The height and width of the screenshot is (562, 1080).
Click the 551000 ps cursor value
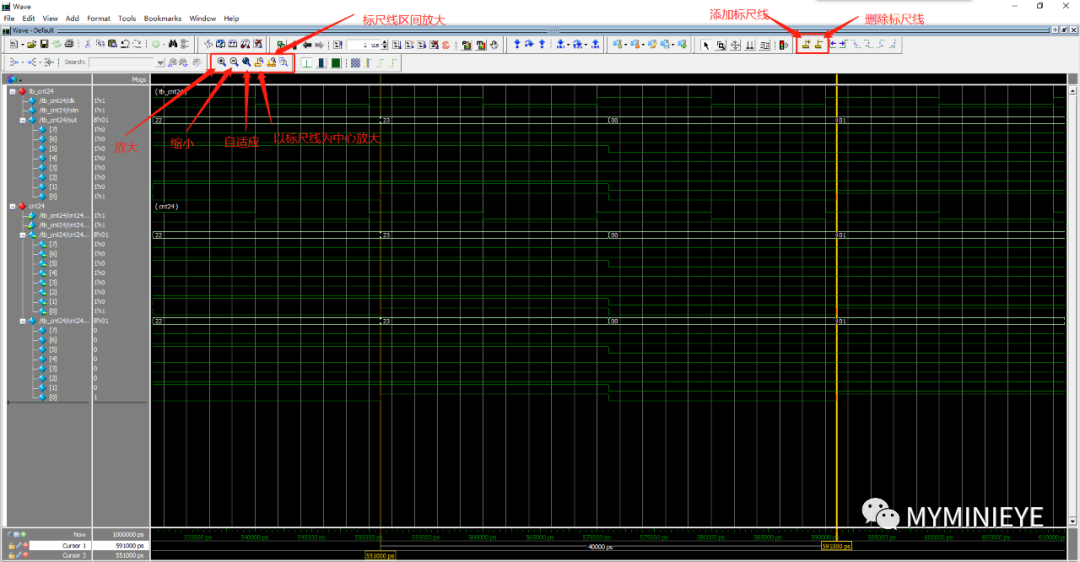pos(129,555)
